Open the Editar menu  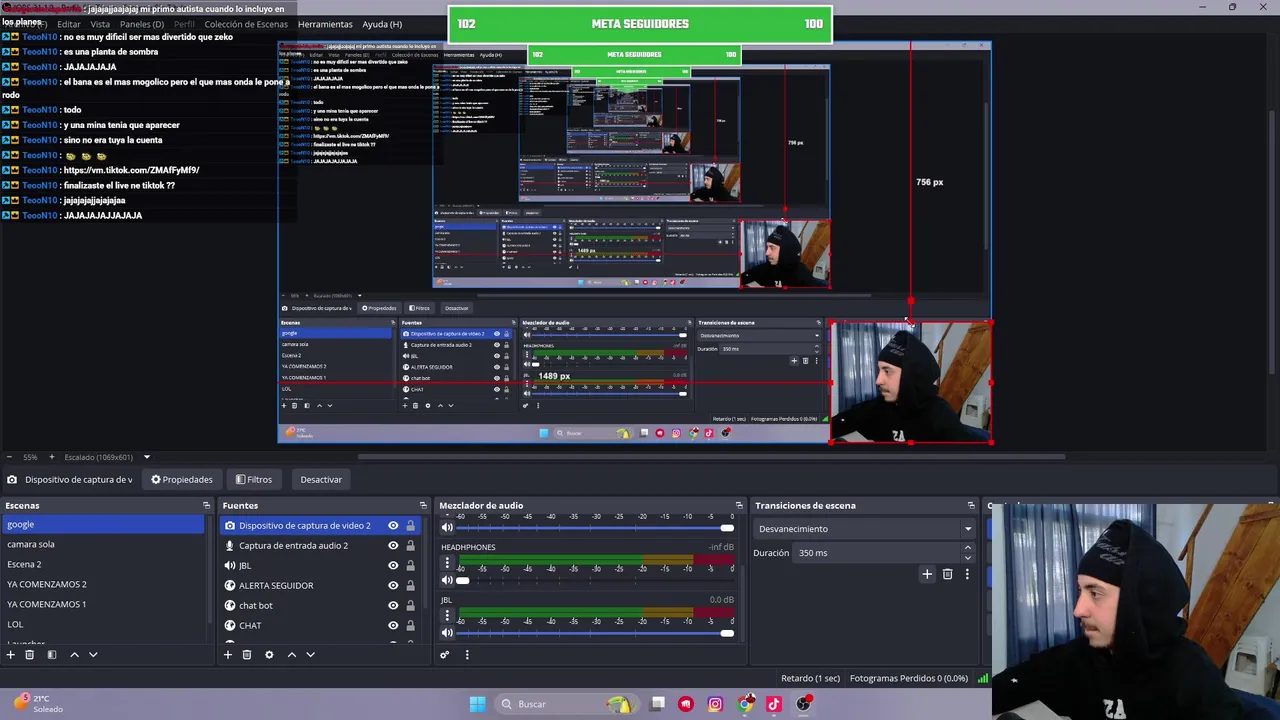click(69, 24)
